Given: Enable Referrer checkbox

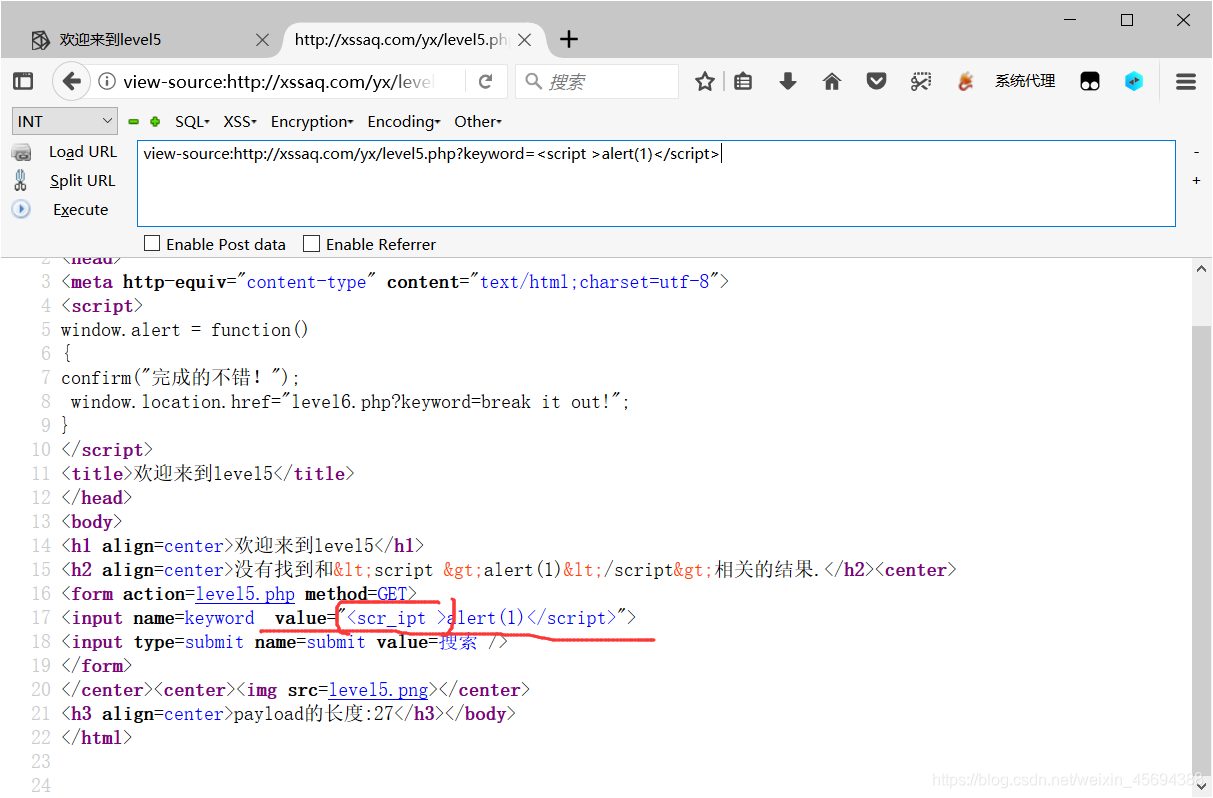Looking at the screenshot, I should click(311, 243).
